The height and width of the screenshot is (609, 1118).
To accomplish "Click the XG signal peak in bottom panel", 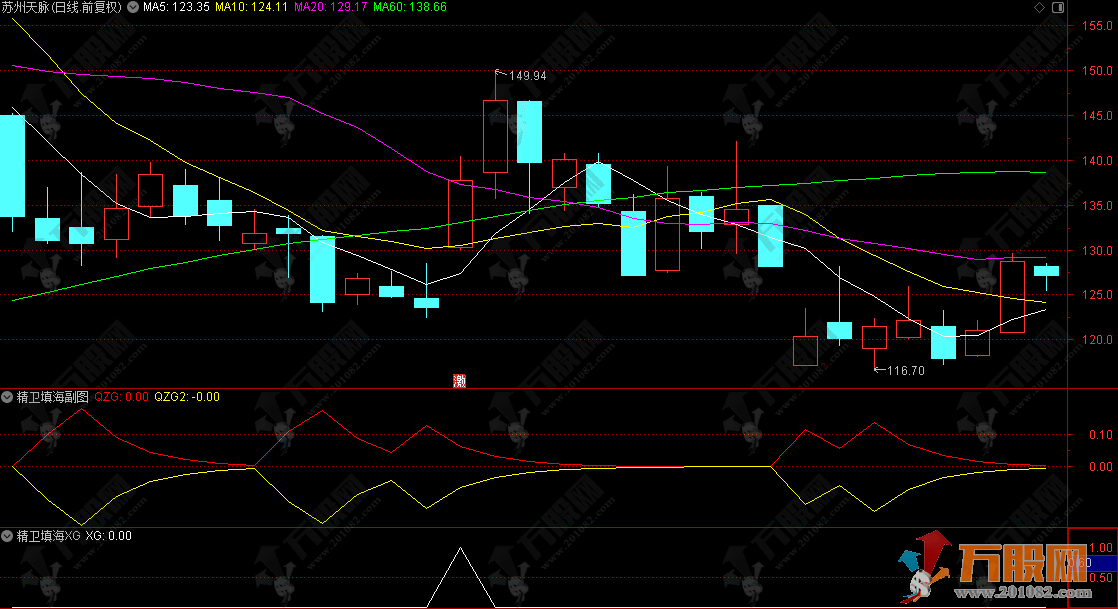I will [461, 549].
